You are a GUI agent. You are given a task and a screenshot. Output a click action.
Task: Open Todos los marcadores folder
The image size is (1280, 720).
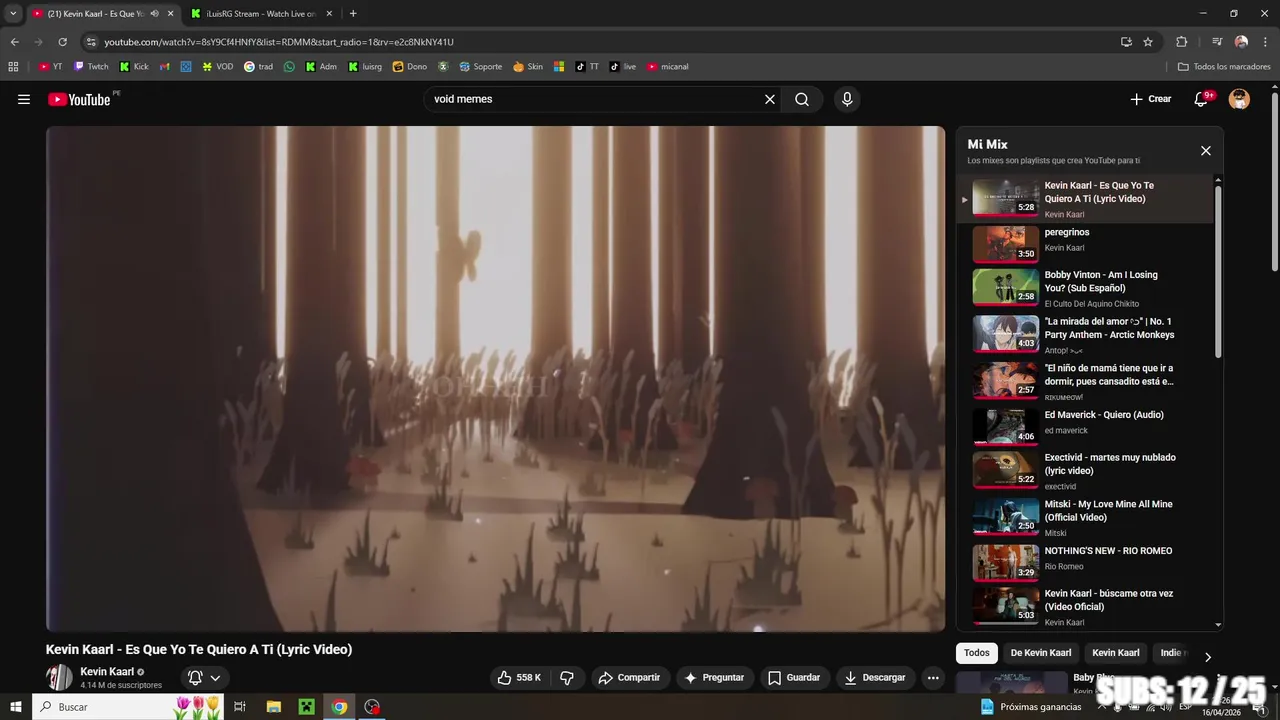(1224, 67)
